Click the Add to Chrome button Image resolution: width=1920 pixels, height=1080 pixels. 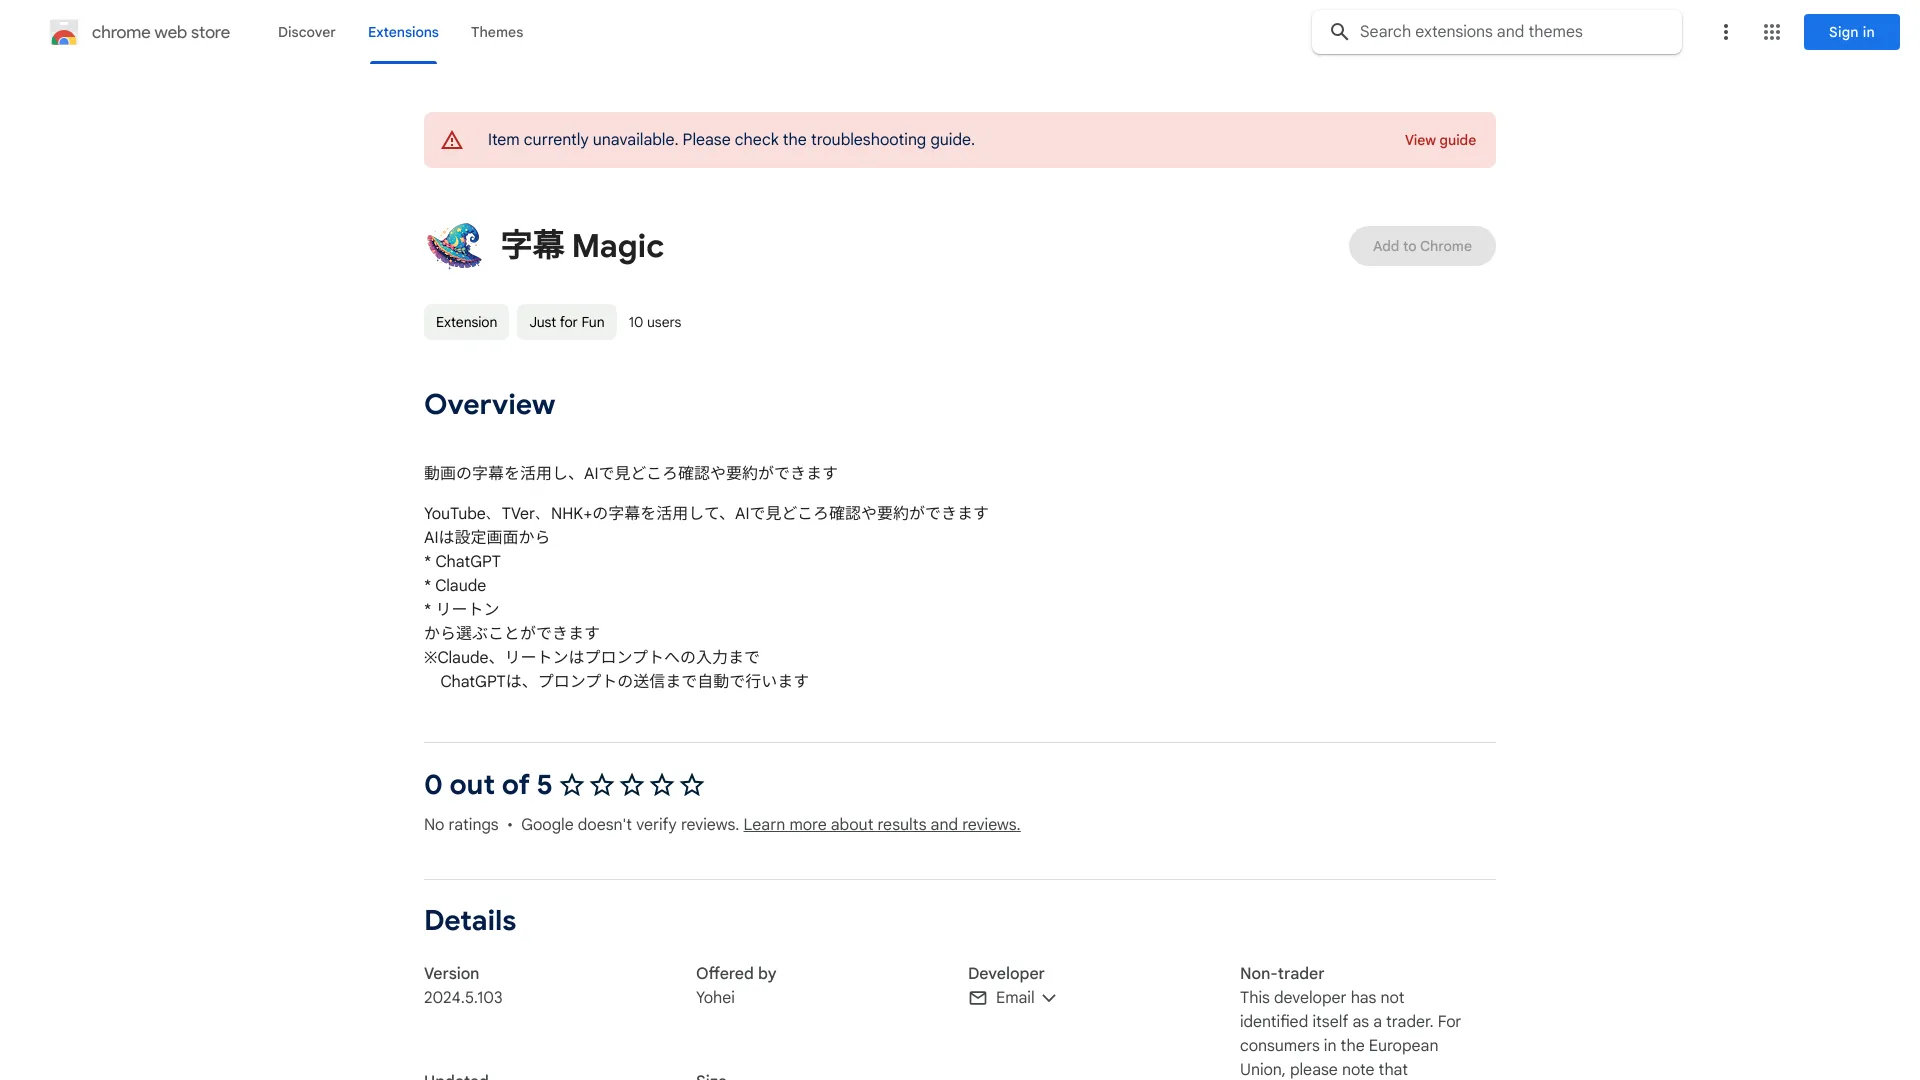tap(1421, 246)
